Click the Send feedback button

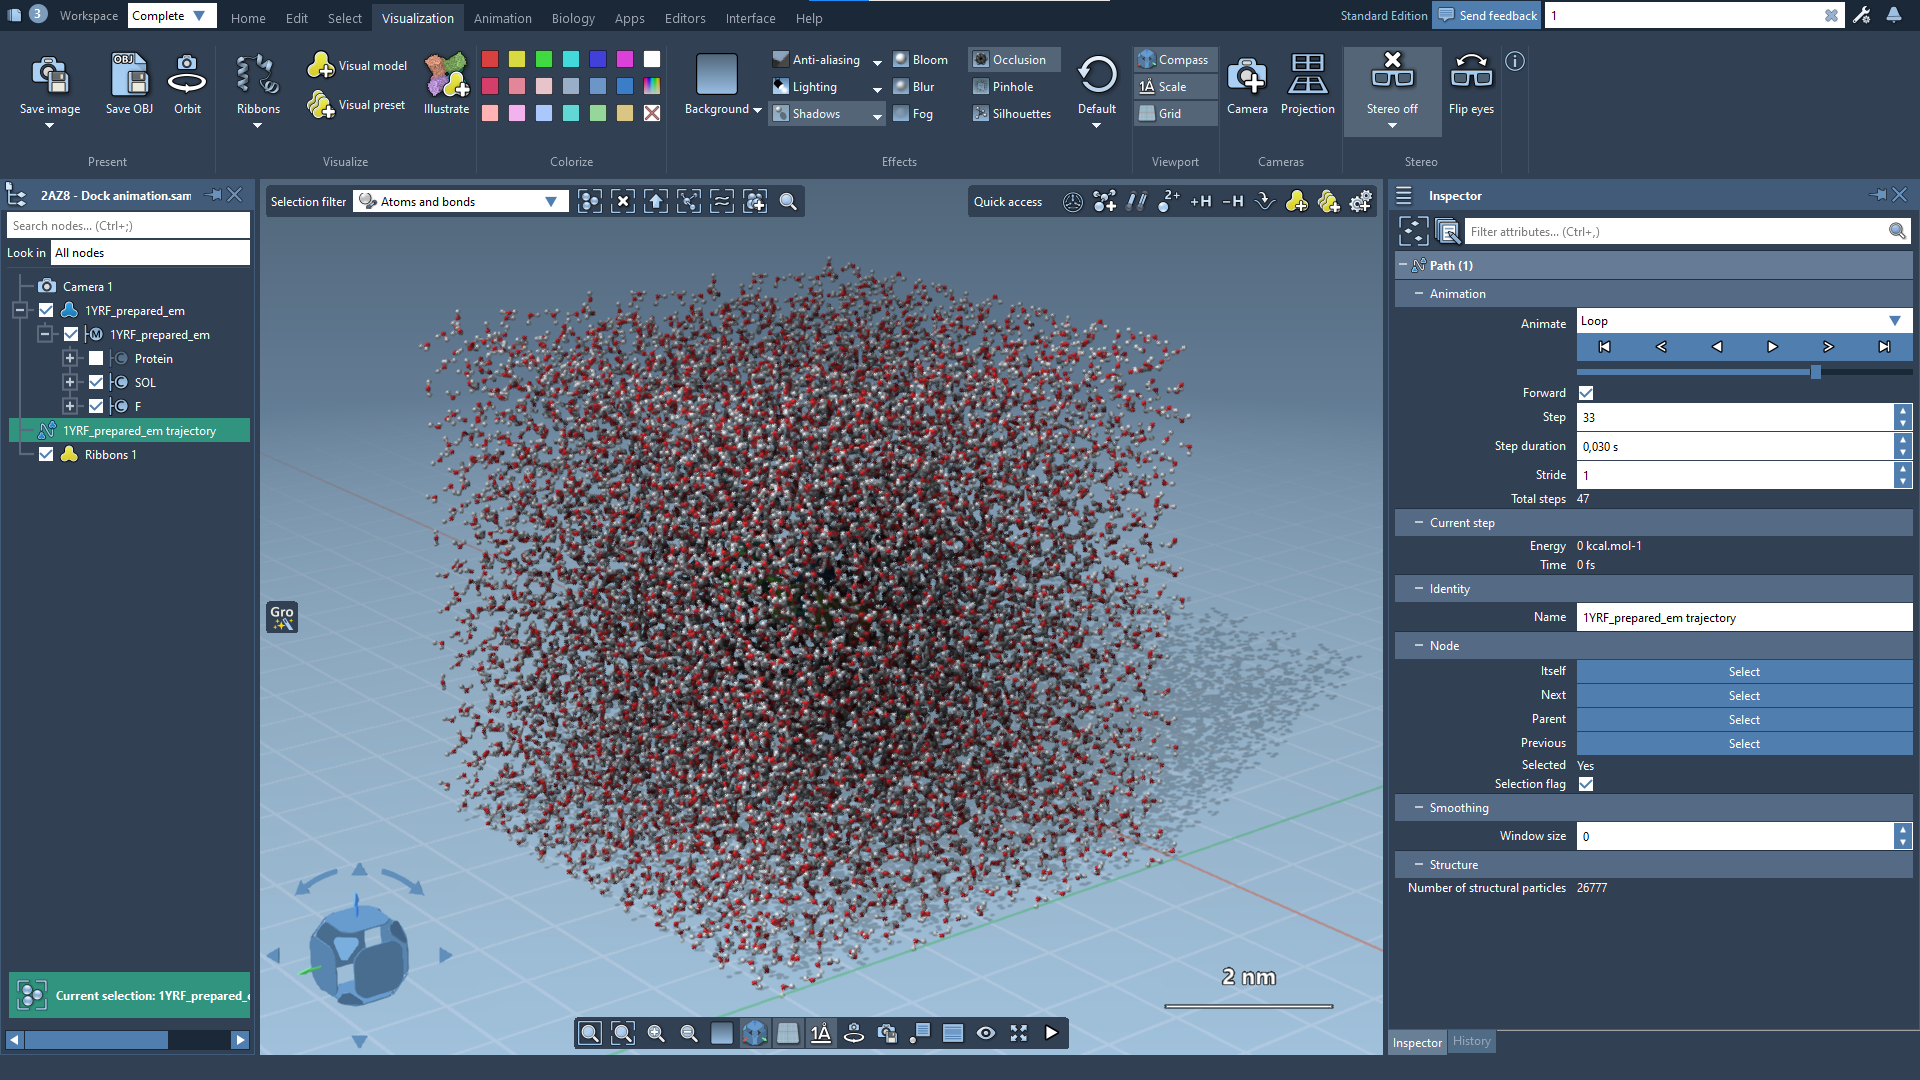click(x=1486, y=15)
